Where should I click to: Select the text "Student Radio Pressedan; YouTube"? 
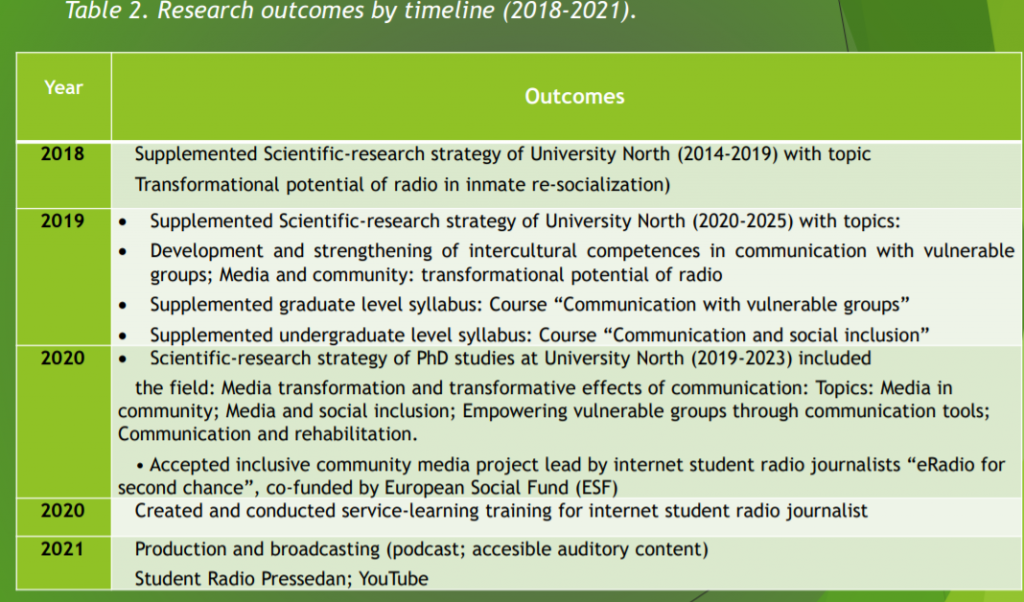pos(281,578)
